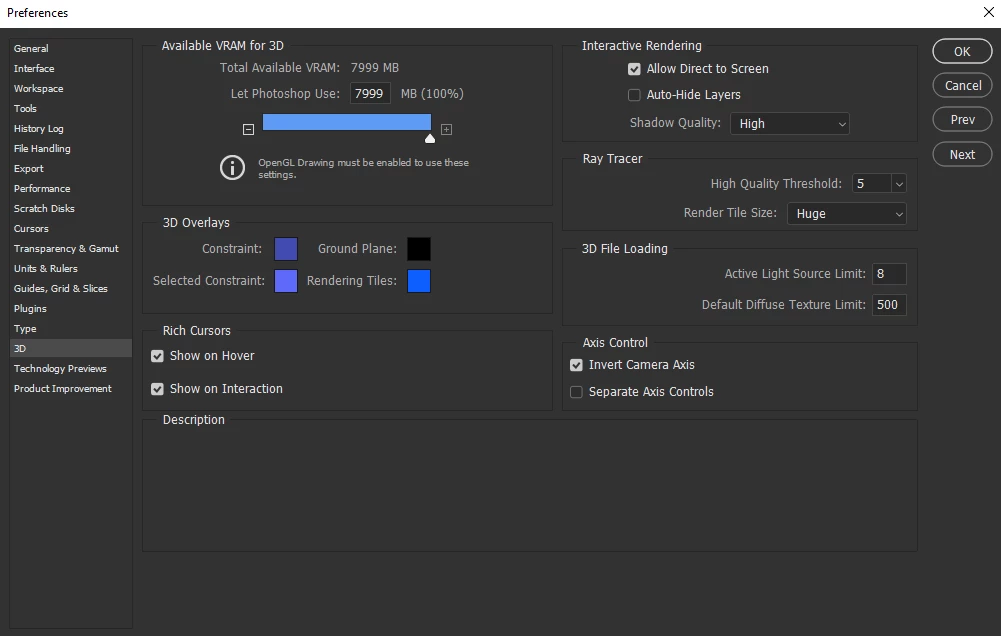1001x636 pixels.
Task: Open High Quality Threshold dropdown
Action: click(x=899, y=184)
